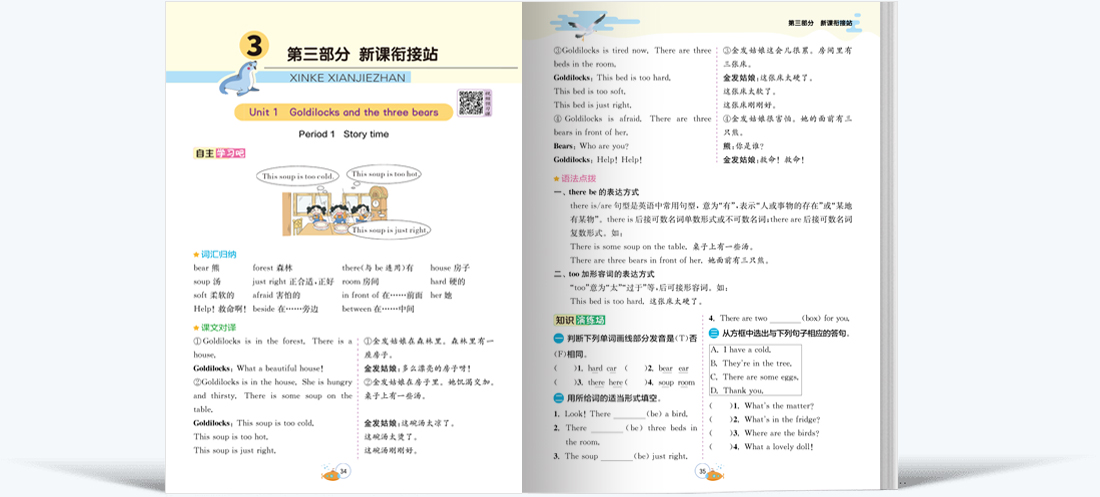
Task: Click the vocabulary entry 'soup 汤'
Action: tap(207, 281)
